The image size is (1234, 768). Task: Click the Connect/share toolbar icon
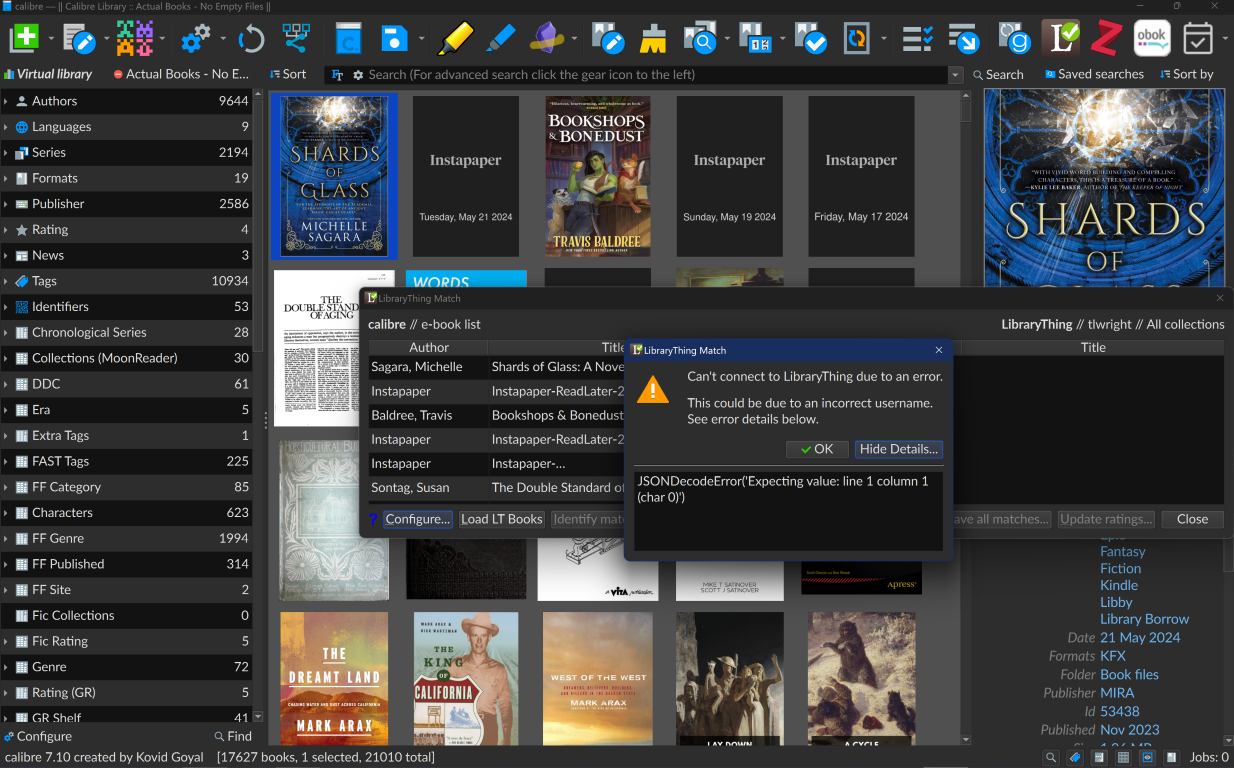pos(296,39)
